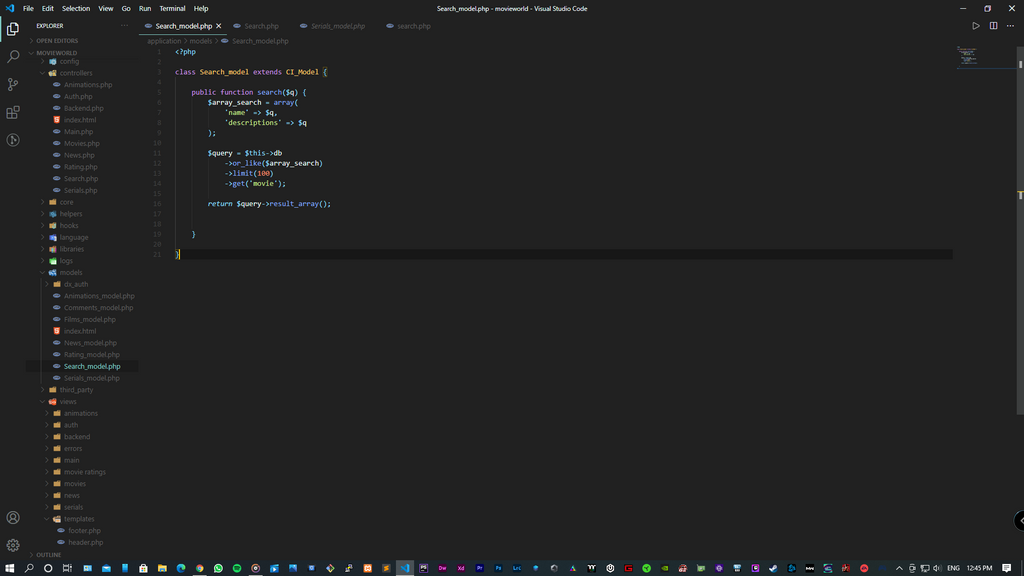Open Sublime Text from the taskbar
Screen dimensions: 1024x576
click(386, 568)
